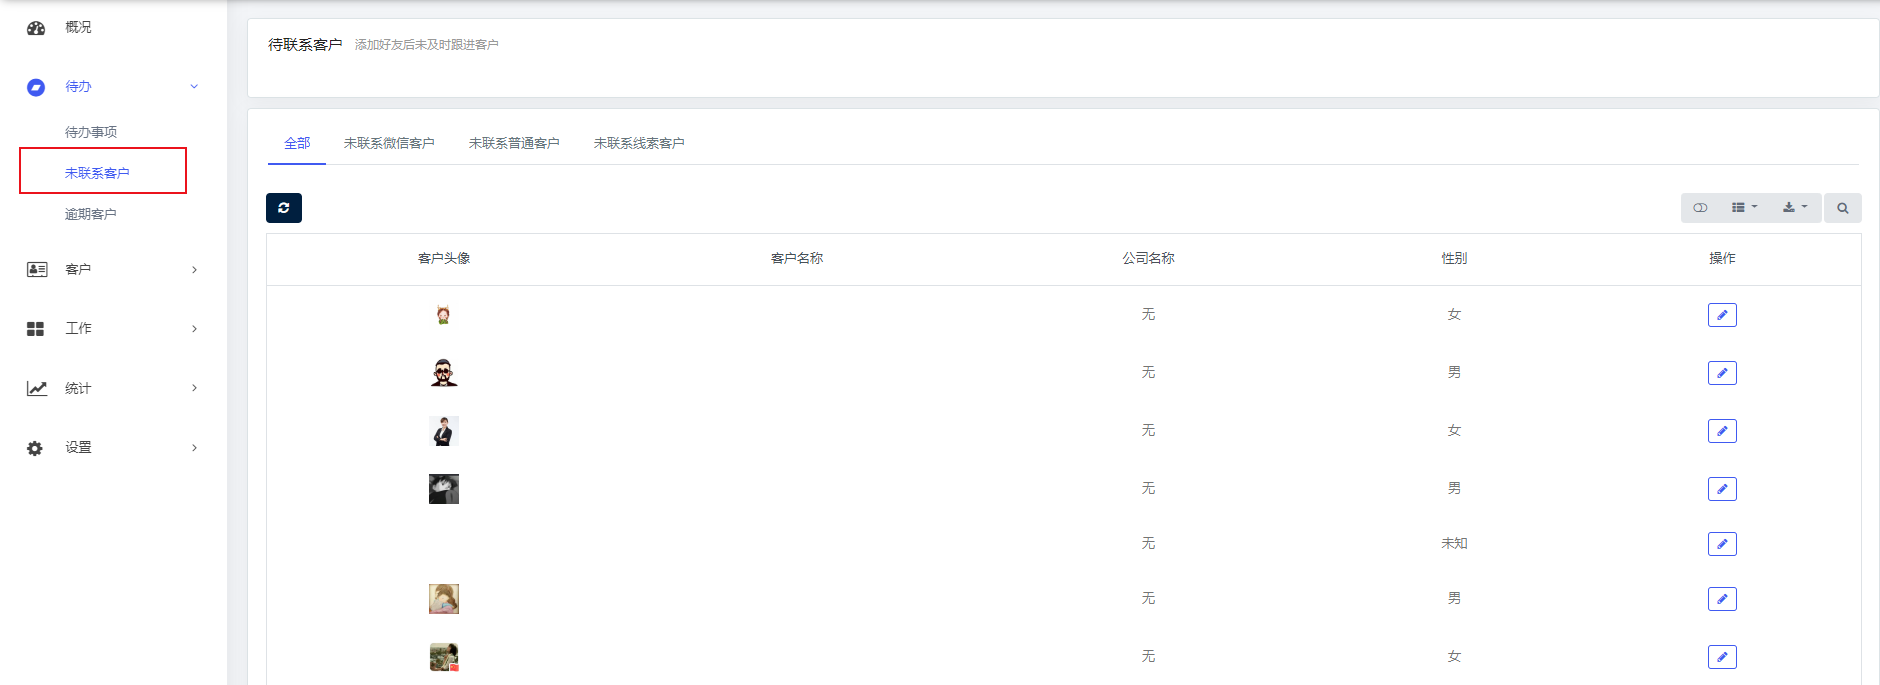Go to 逾期客户 in the sidebar

click(x=91, y=214)
